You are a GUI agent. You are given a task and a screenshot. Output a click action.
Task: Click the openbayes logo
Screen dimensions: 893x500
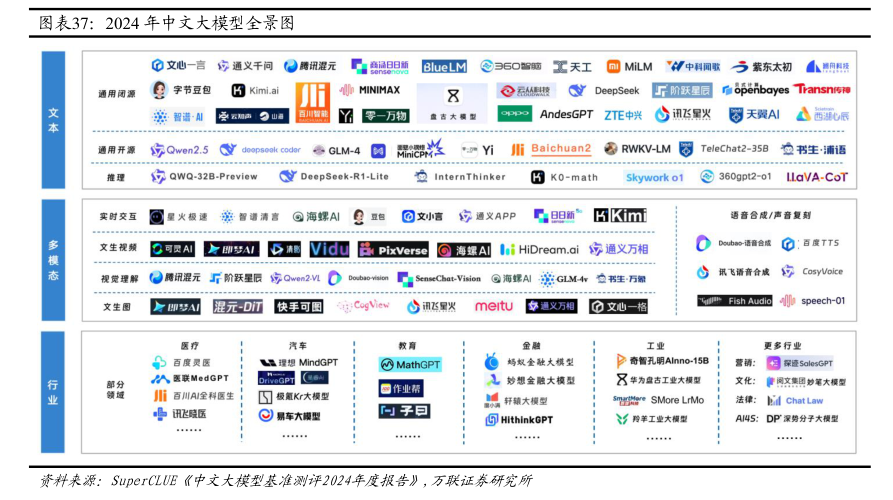pyautogui.click(x=755, y=89)
